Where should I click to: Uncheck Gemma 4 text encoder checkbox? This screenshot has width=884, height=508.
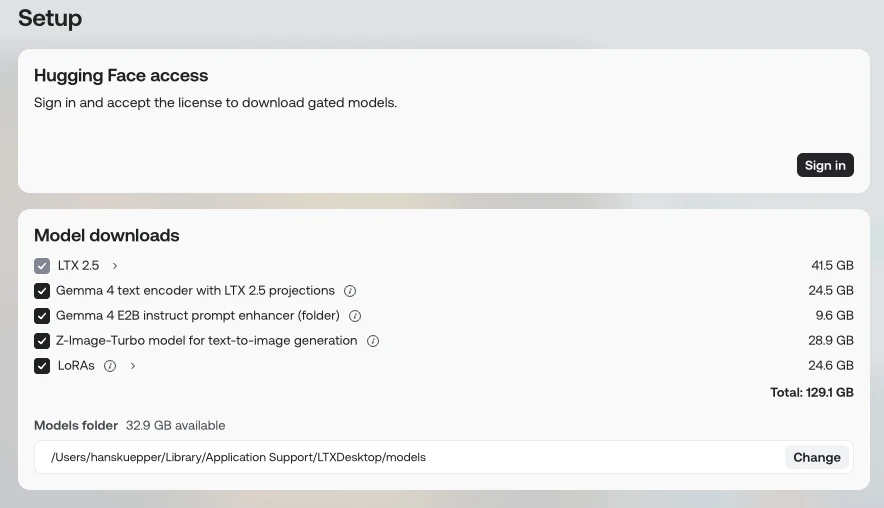(x=42, y=291)
